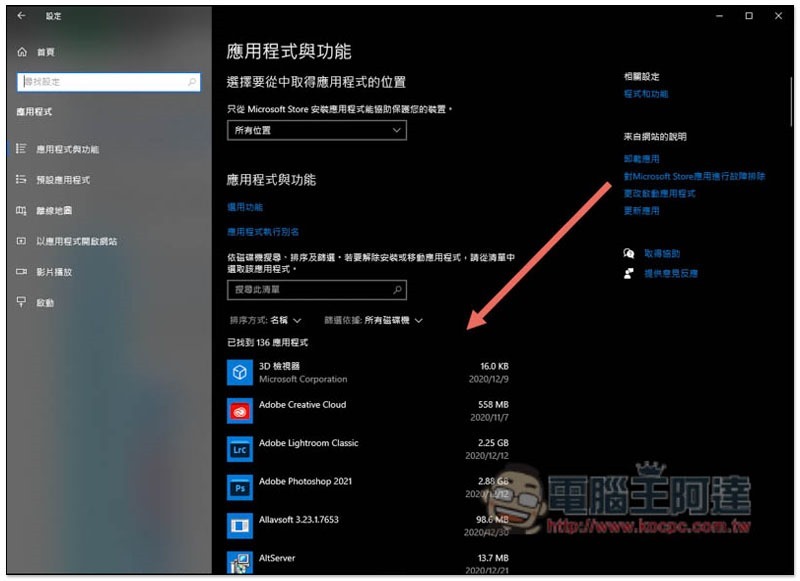Open 離線地圖 settings from the sidebar

click(x=44, y=211)
